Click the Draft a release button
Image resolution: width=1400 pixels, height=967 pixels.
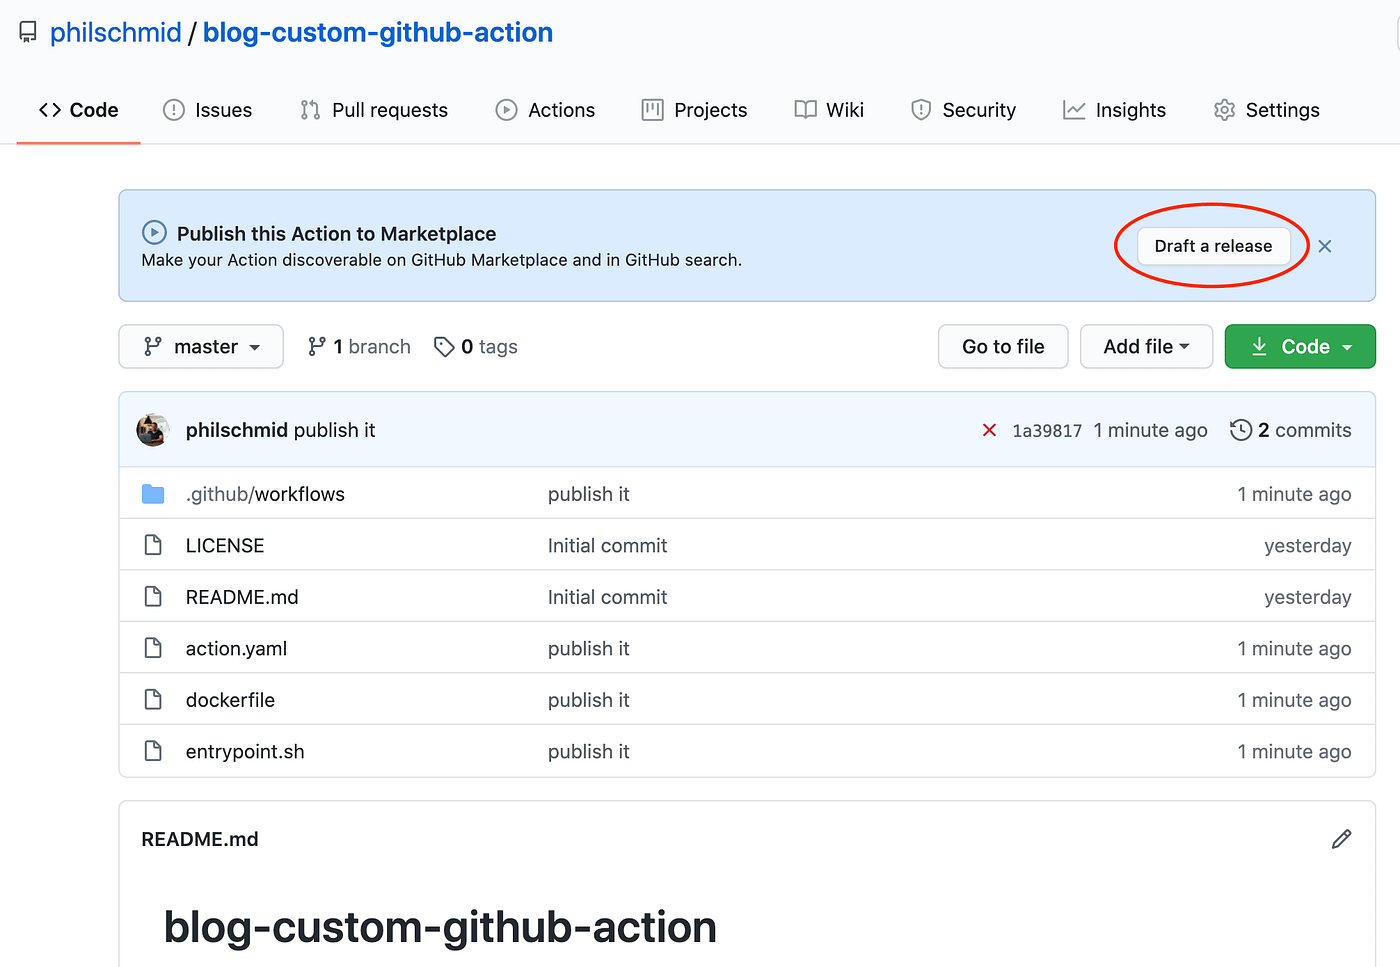point(1213,246)
